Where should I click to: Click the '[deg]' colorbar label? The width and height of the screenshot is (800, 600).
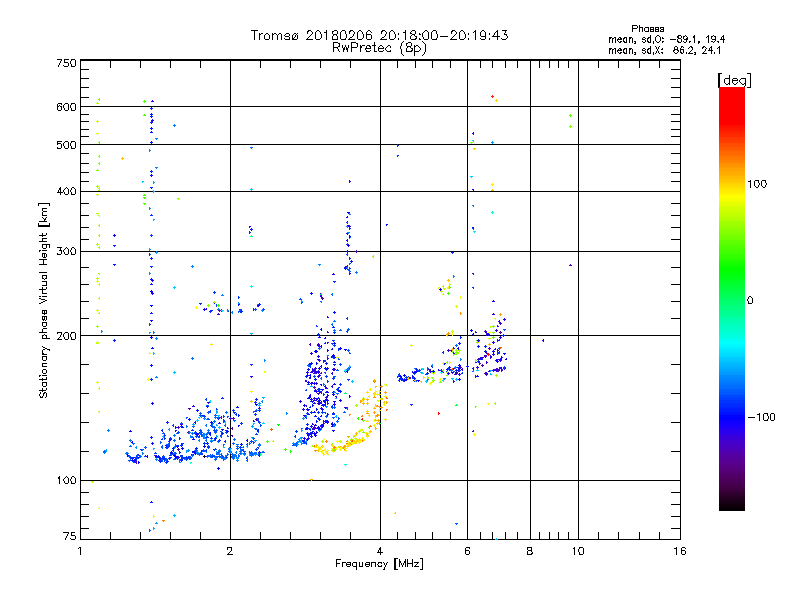(x=734, y=80)
